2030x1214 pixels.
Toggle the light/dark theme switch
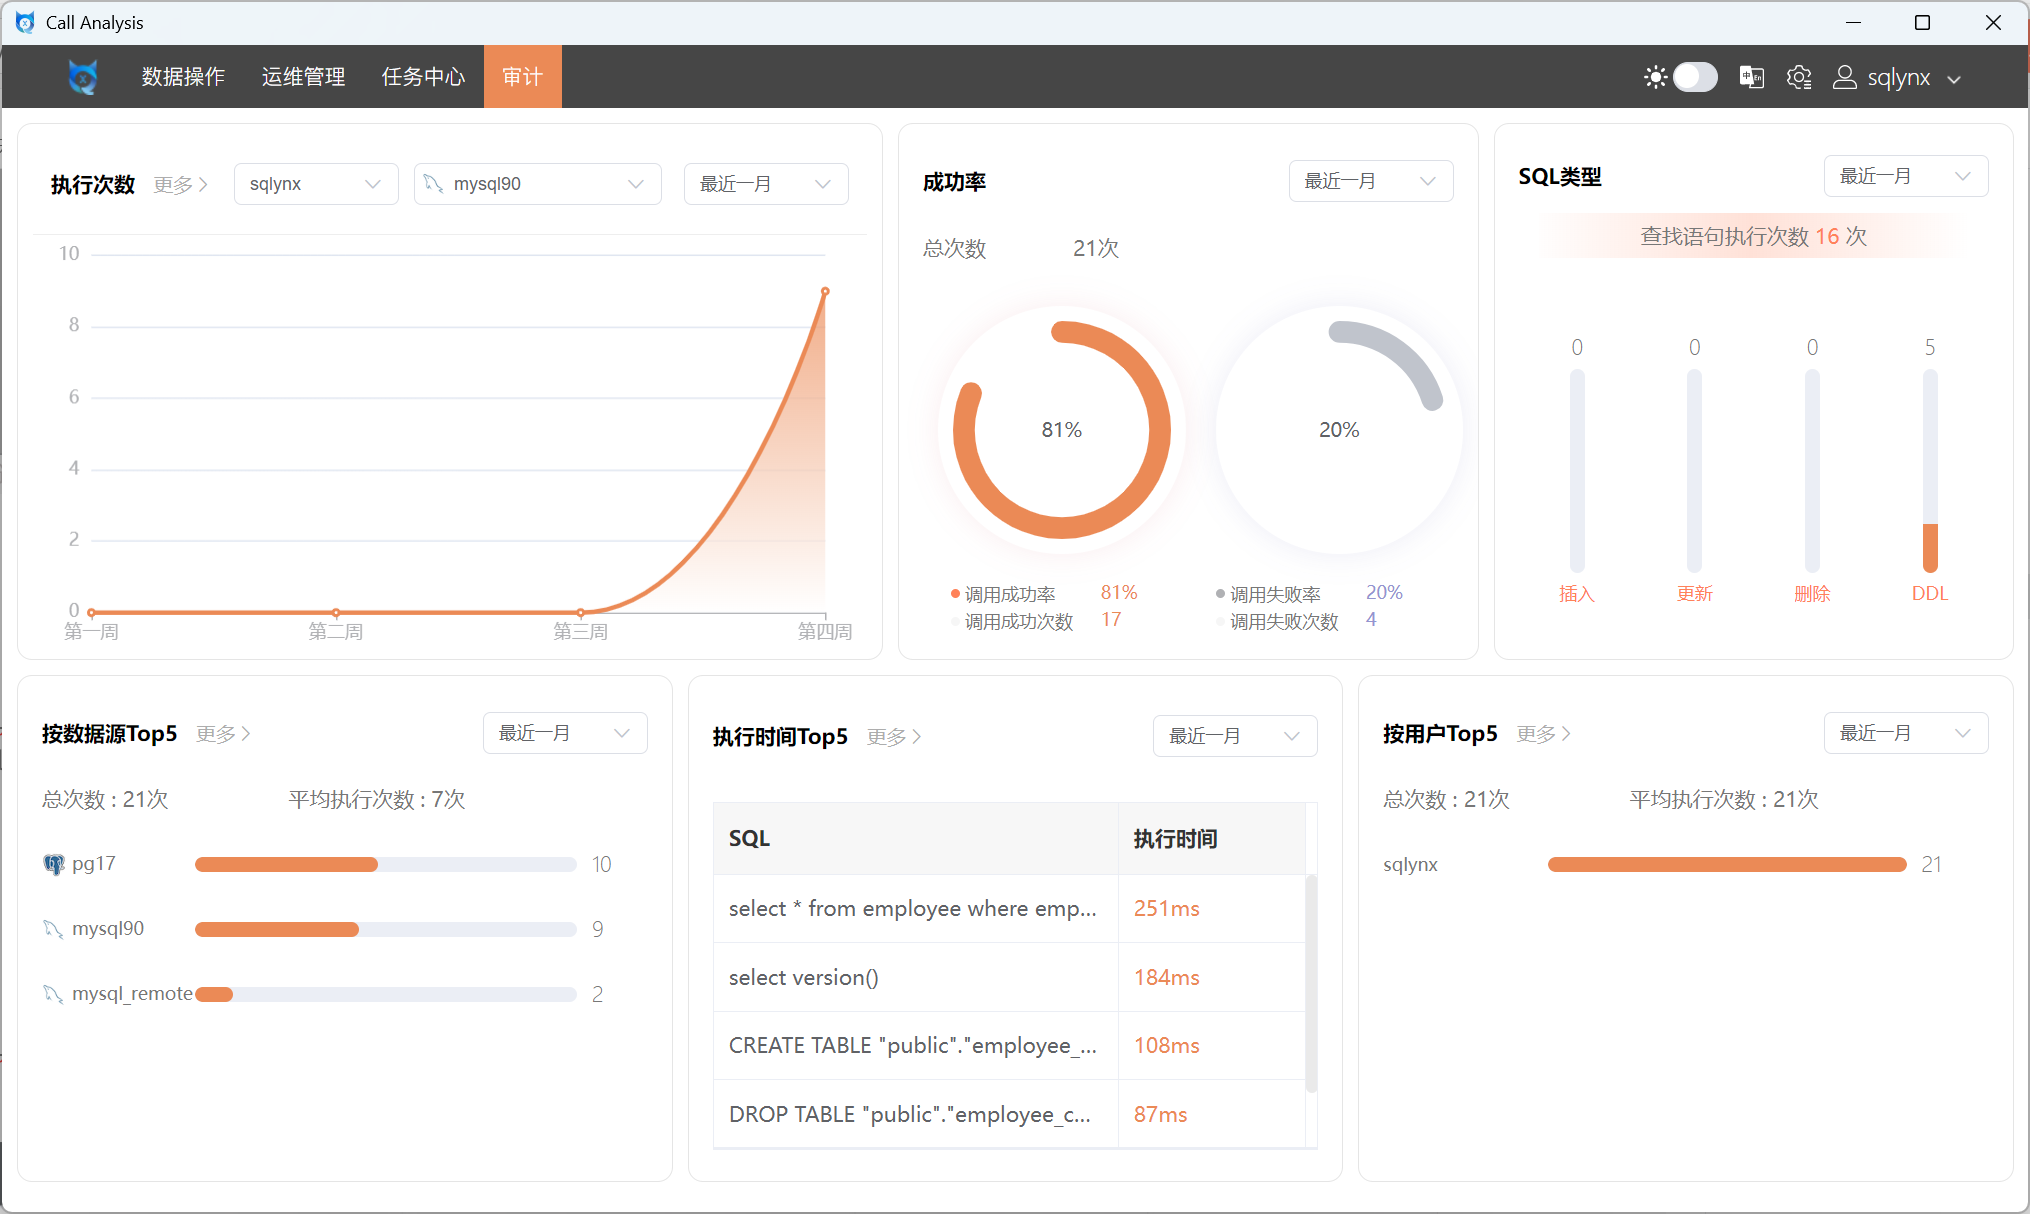point(1695,77)
